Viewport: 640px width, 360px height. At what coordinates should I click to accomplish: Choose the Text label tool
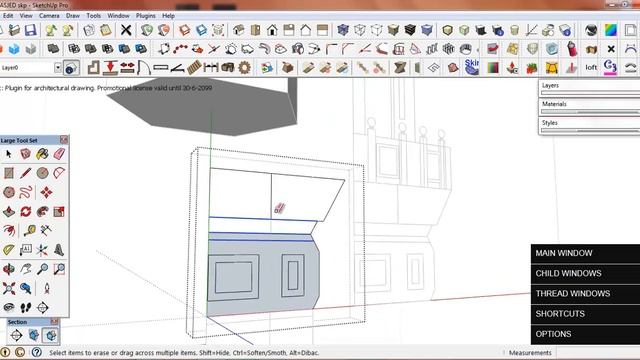point(25,250)
